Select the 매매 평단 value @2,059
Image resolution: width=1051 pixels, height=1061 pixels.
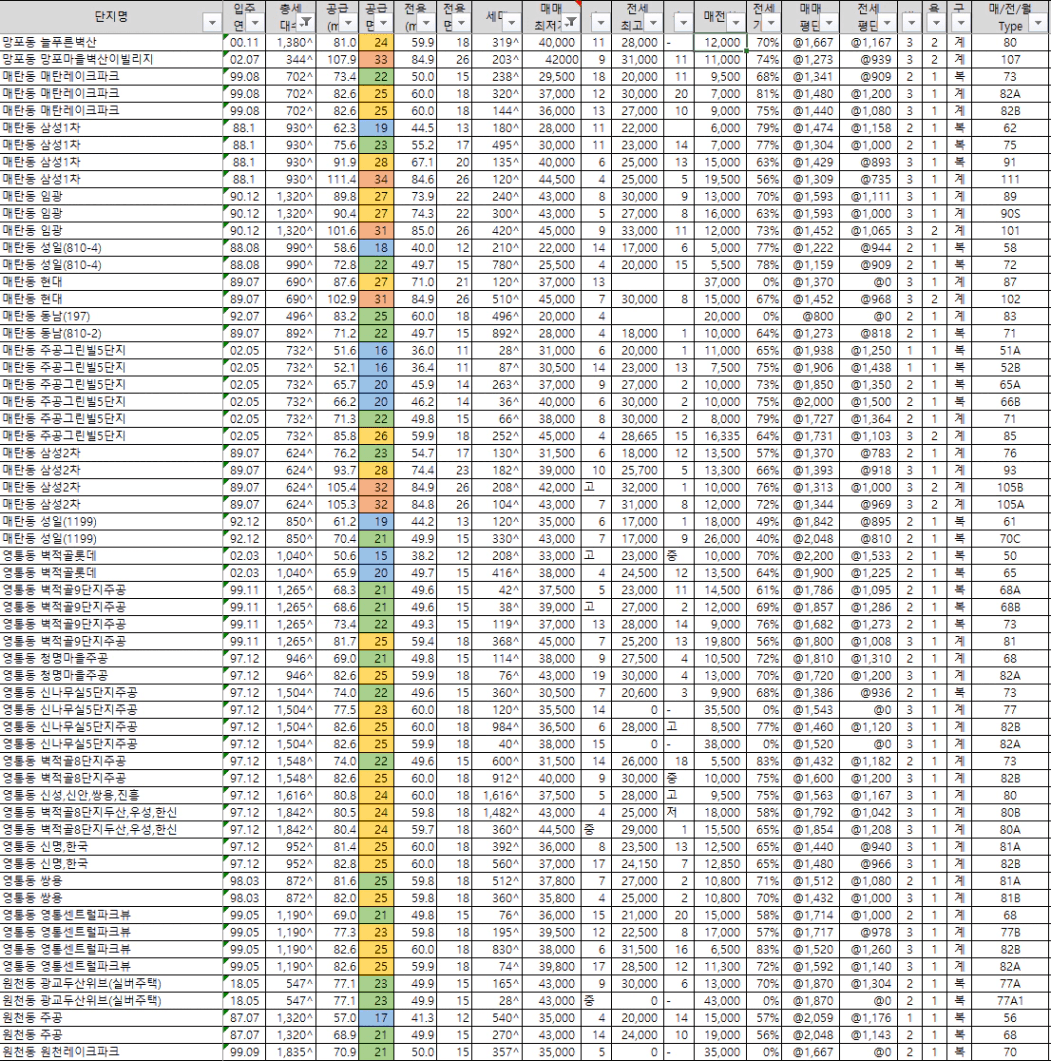[x=811, y=1018]
